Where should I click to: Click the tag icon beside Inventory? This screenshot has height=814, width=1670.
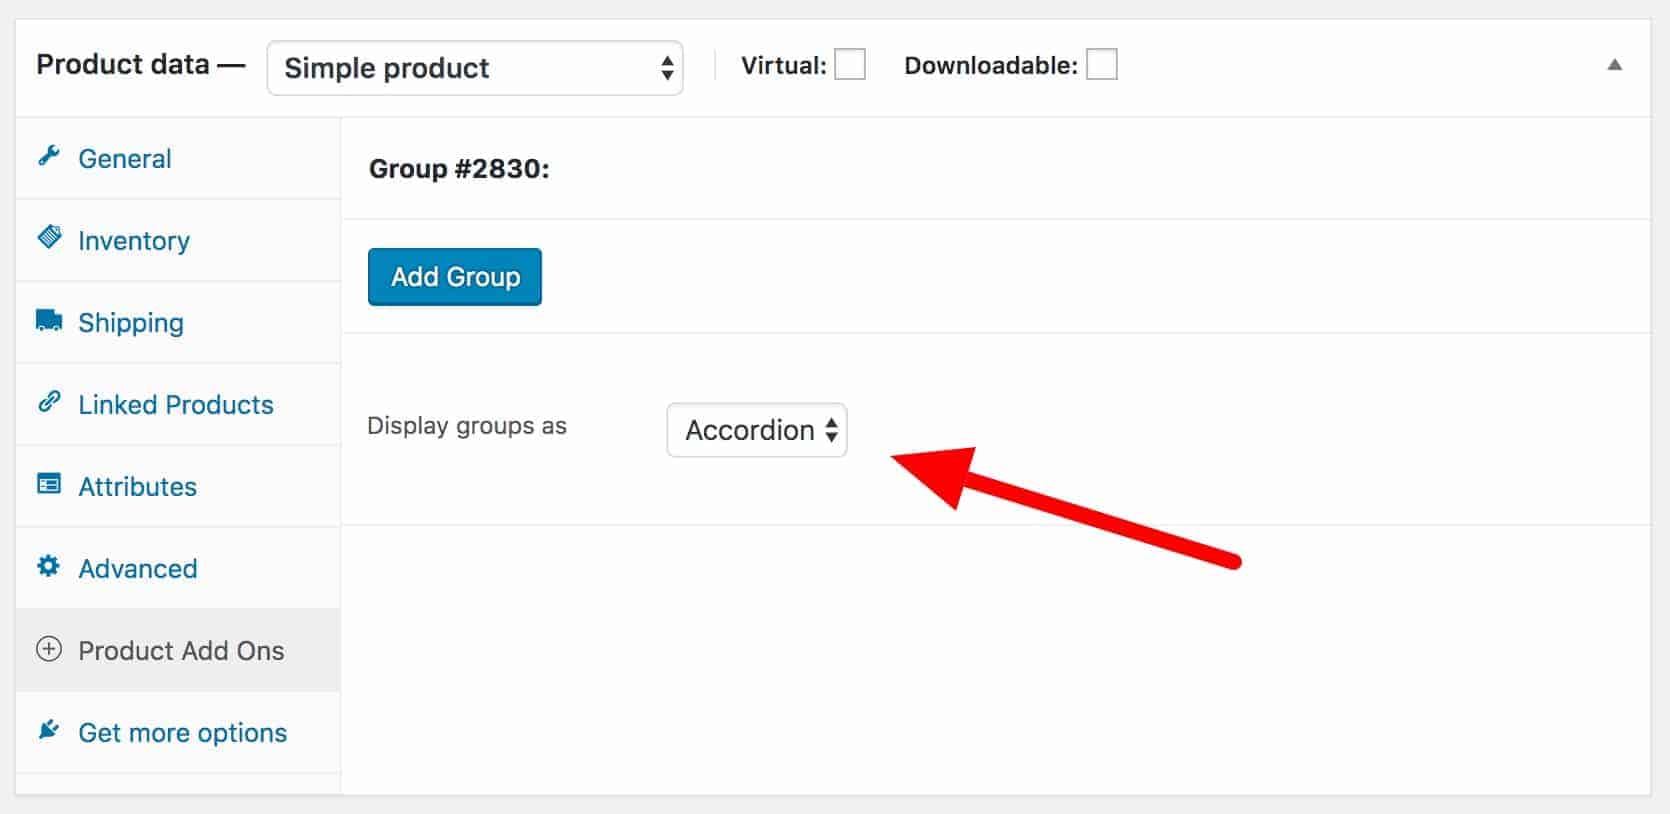(x=48, y=237)
